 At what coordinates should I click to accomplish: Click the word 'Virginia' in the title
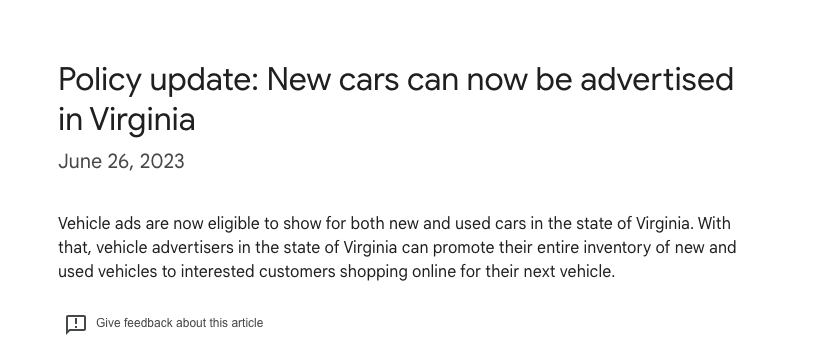pyautogui.click(x=143, y=120)
